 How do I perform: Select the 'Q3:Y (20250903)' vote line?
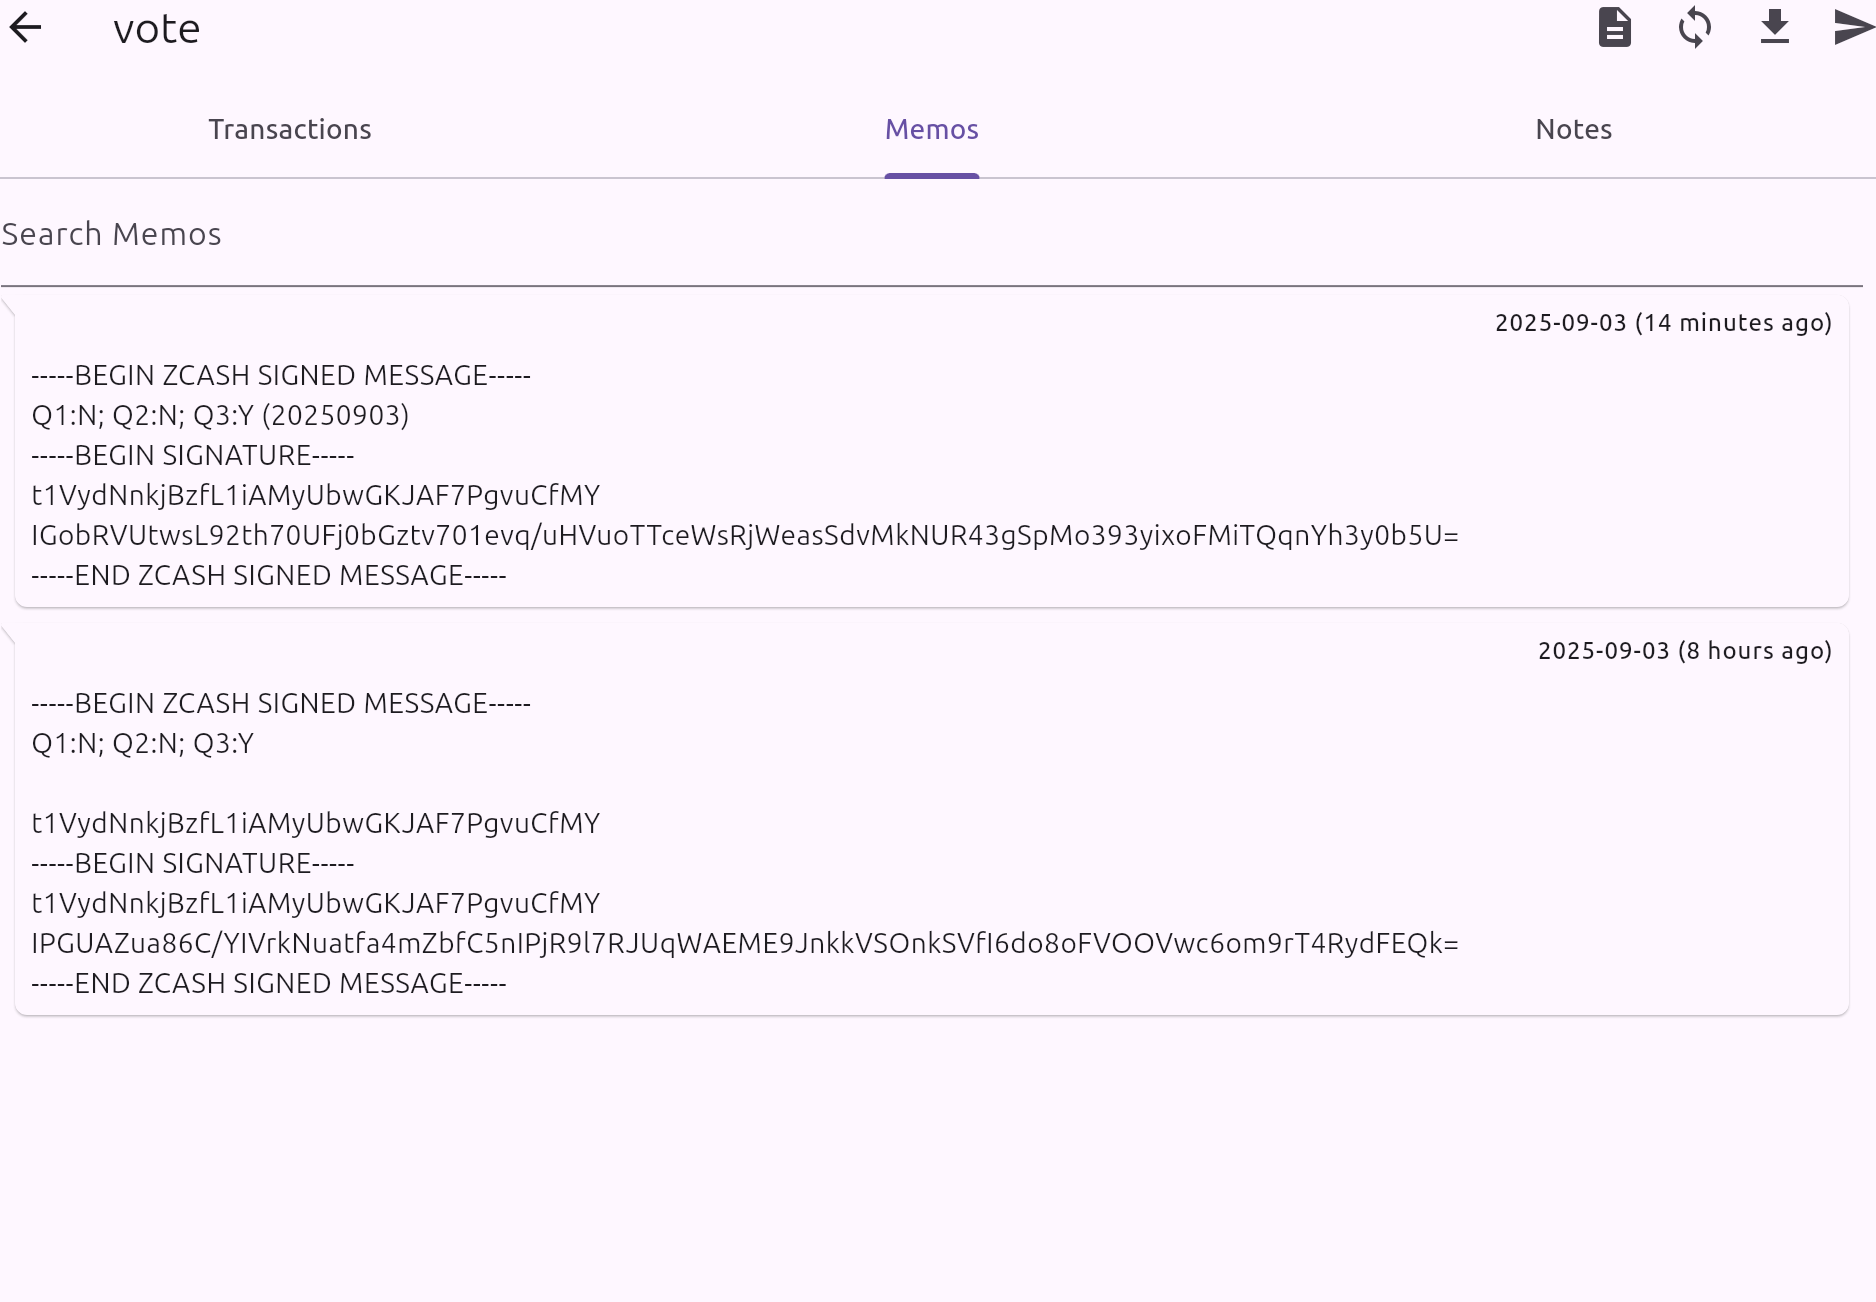(x=220, y=416)
